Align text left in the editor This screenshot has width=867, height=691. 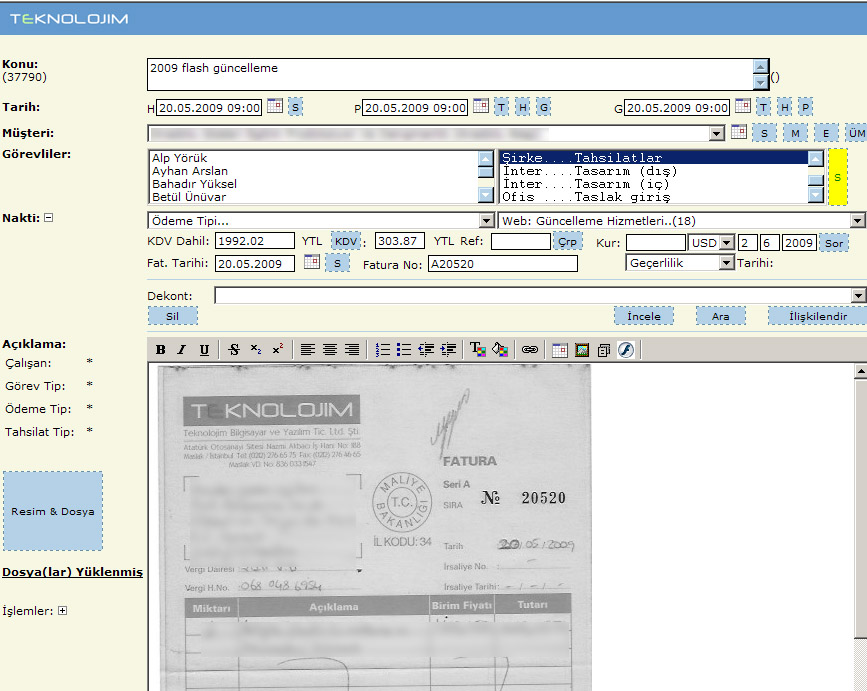click(x=307, y=350)
